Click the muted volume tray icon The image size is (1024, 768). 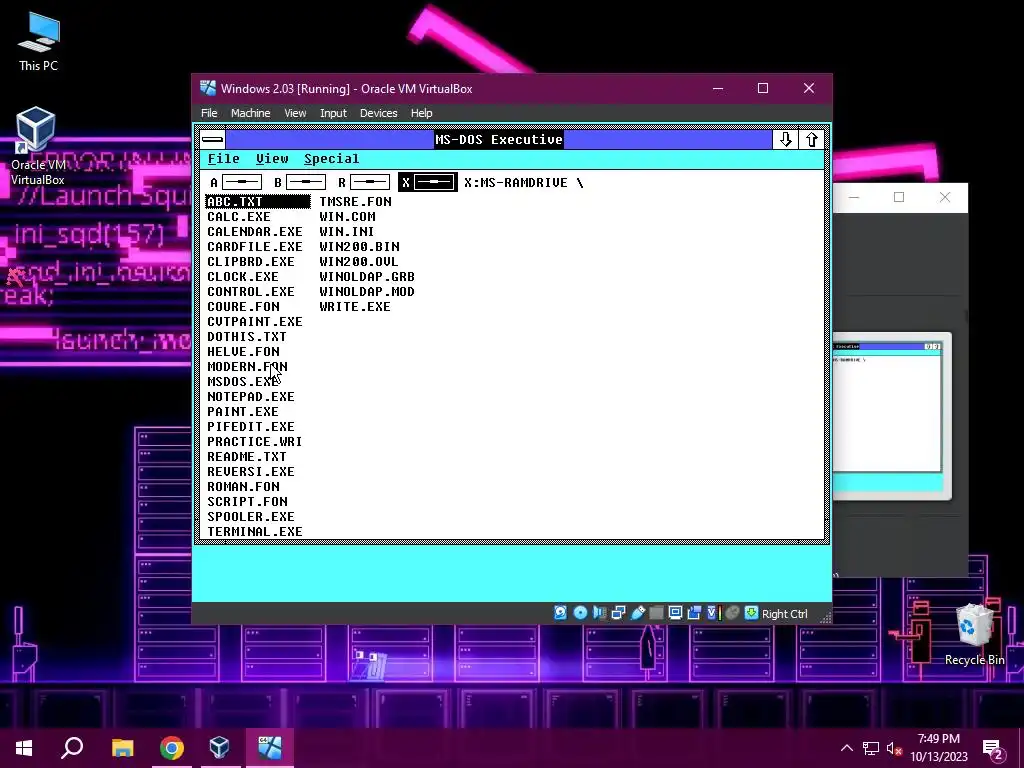click(894, 748)
